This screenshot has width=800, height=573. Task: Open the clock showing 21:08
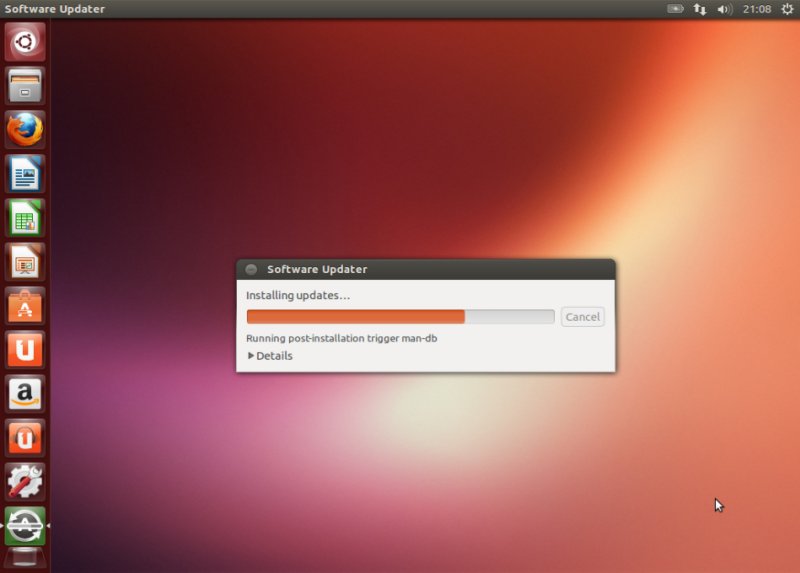coord(757,9)
